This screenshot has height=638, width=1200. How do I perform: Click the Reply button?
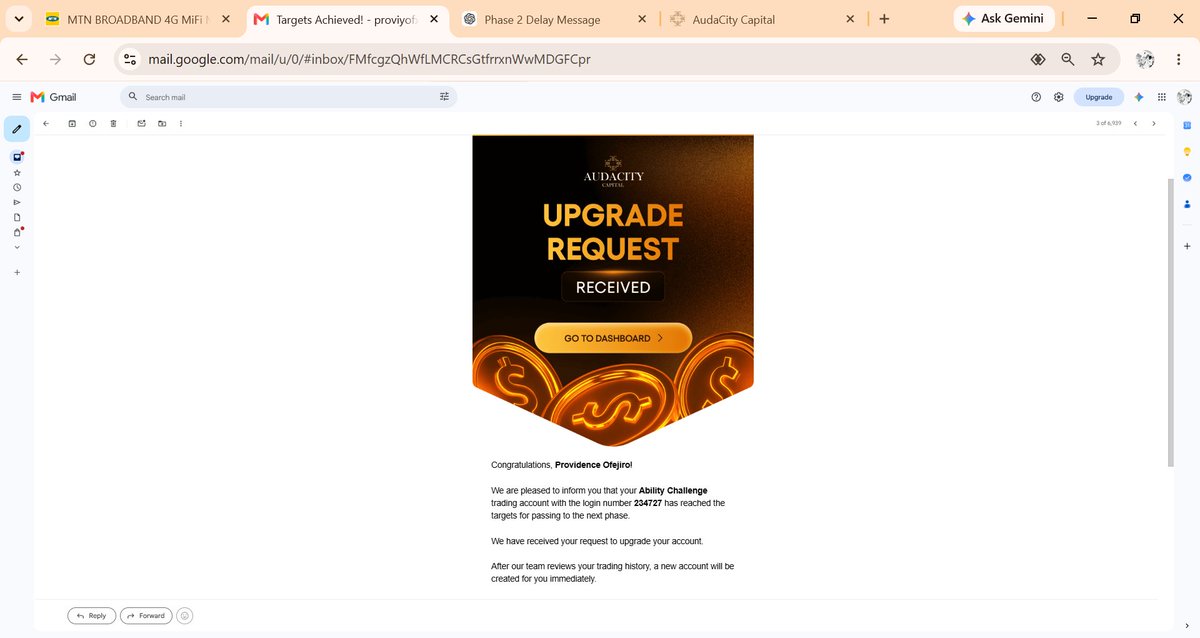tap(91, 616)
